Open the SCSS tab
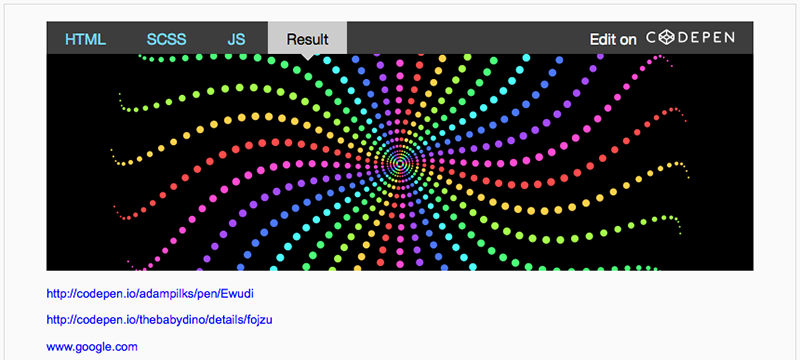Screen dimensions: 800x360 [166, 39]
